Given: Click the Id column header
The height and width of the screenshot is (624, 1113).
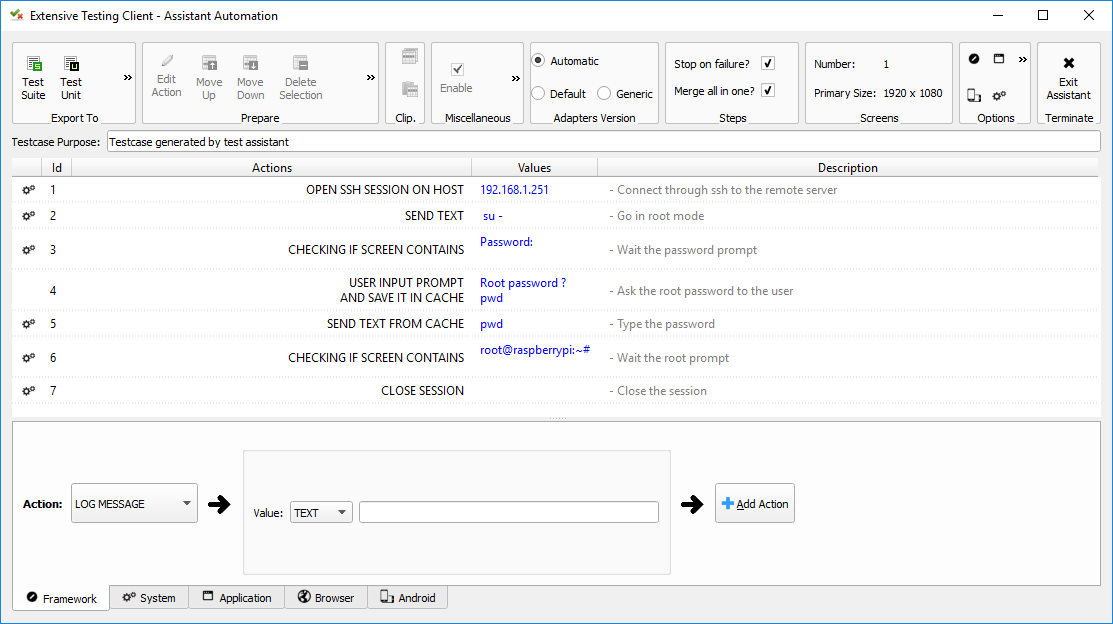Looking at the screenshot, I should point(57,168).
